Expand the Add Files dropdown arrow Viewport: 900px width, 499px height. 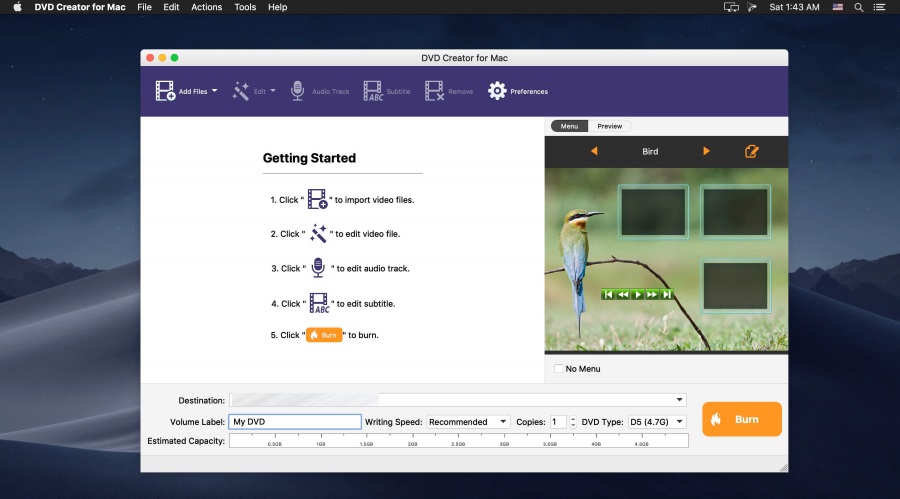[x=214, y=91]
